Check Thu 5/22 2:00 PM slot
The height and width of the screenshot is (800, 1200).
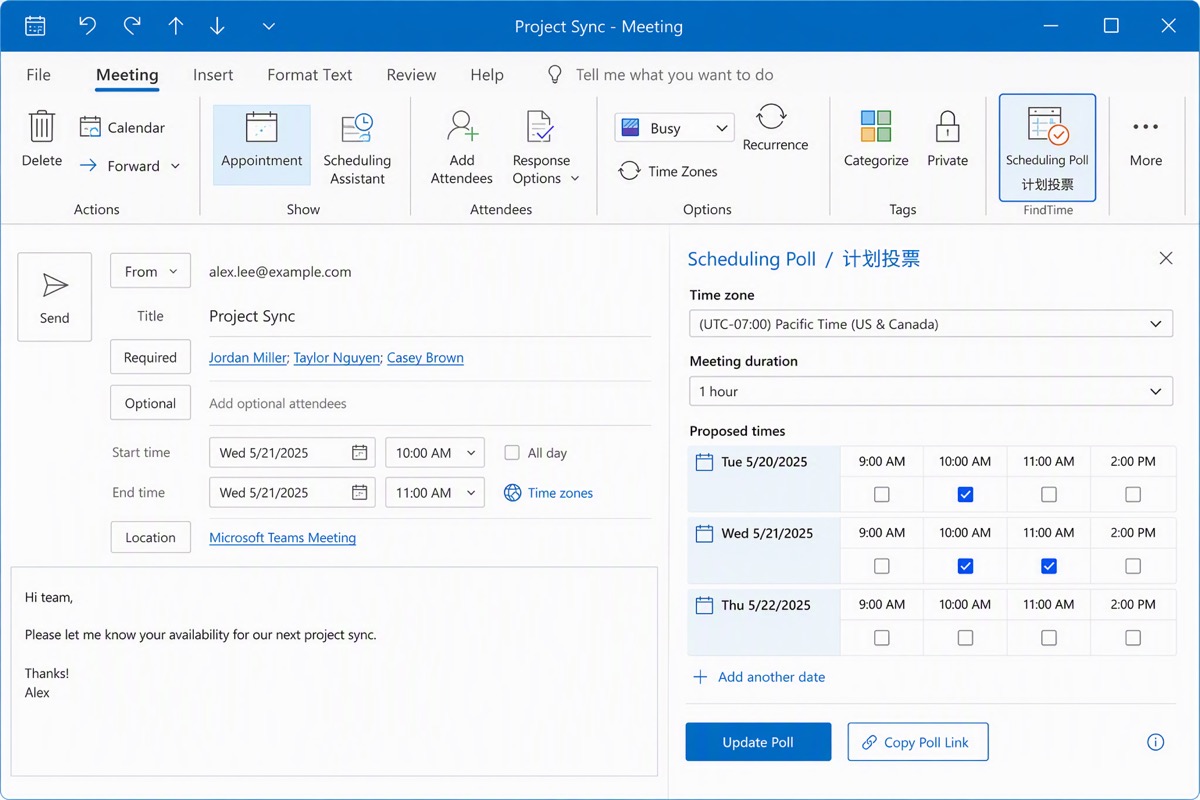point(1133,638)
